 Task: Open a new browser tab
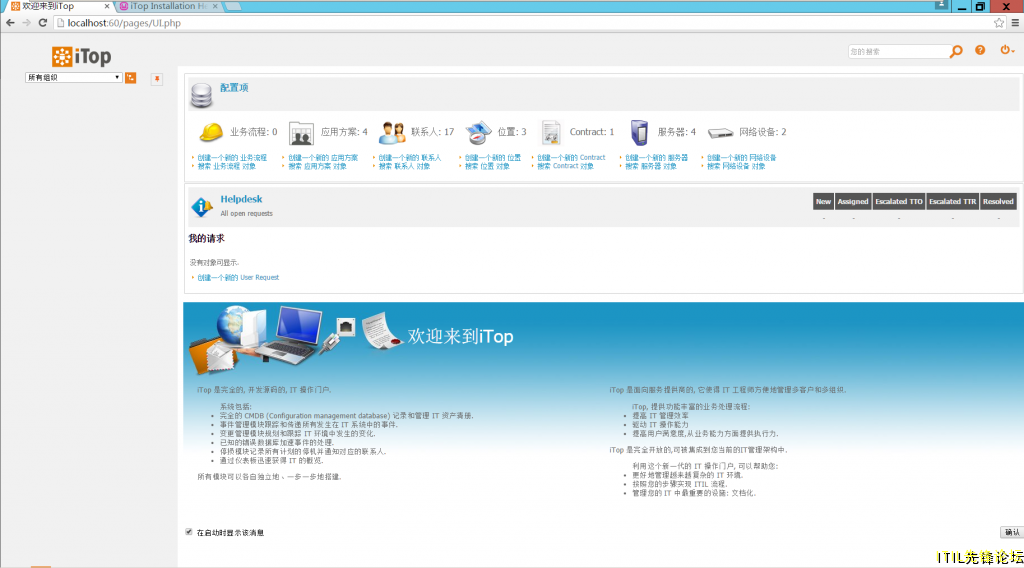tap(233, 6)
